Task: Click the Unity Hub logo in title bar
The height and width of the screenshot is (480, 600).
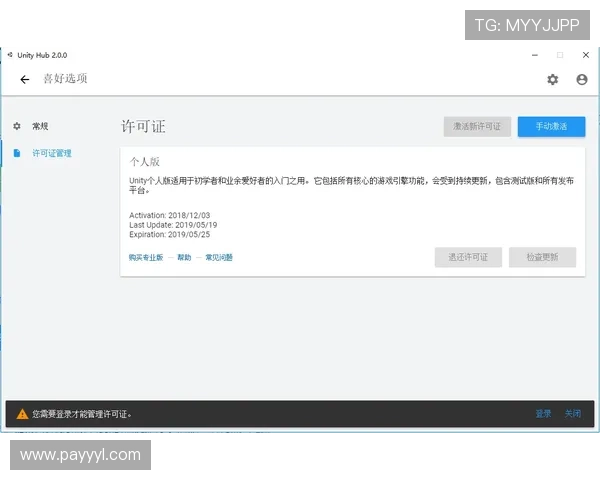Action: [x=10, y=55]
